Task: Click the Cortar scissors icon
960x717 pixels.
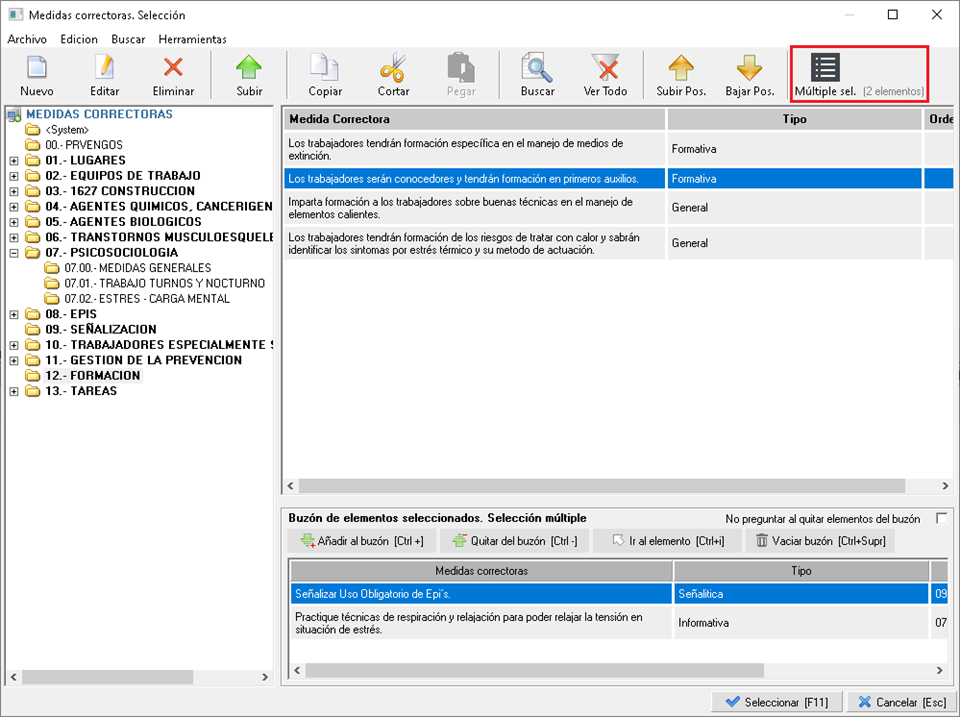Action: pyautogui.click(x=393, y=69)
